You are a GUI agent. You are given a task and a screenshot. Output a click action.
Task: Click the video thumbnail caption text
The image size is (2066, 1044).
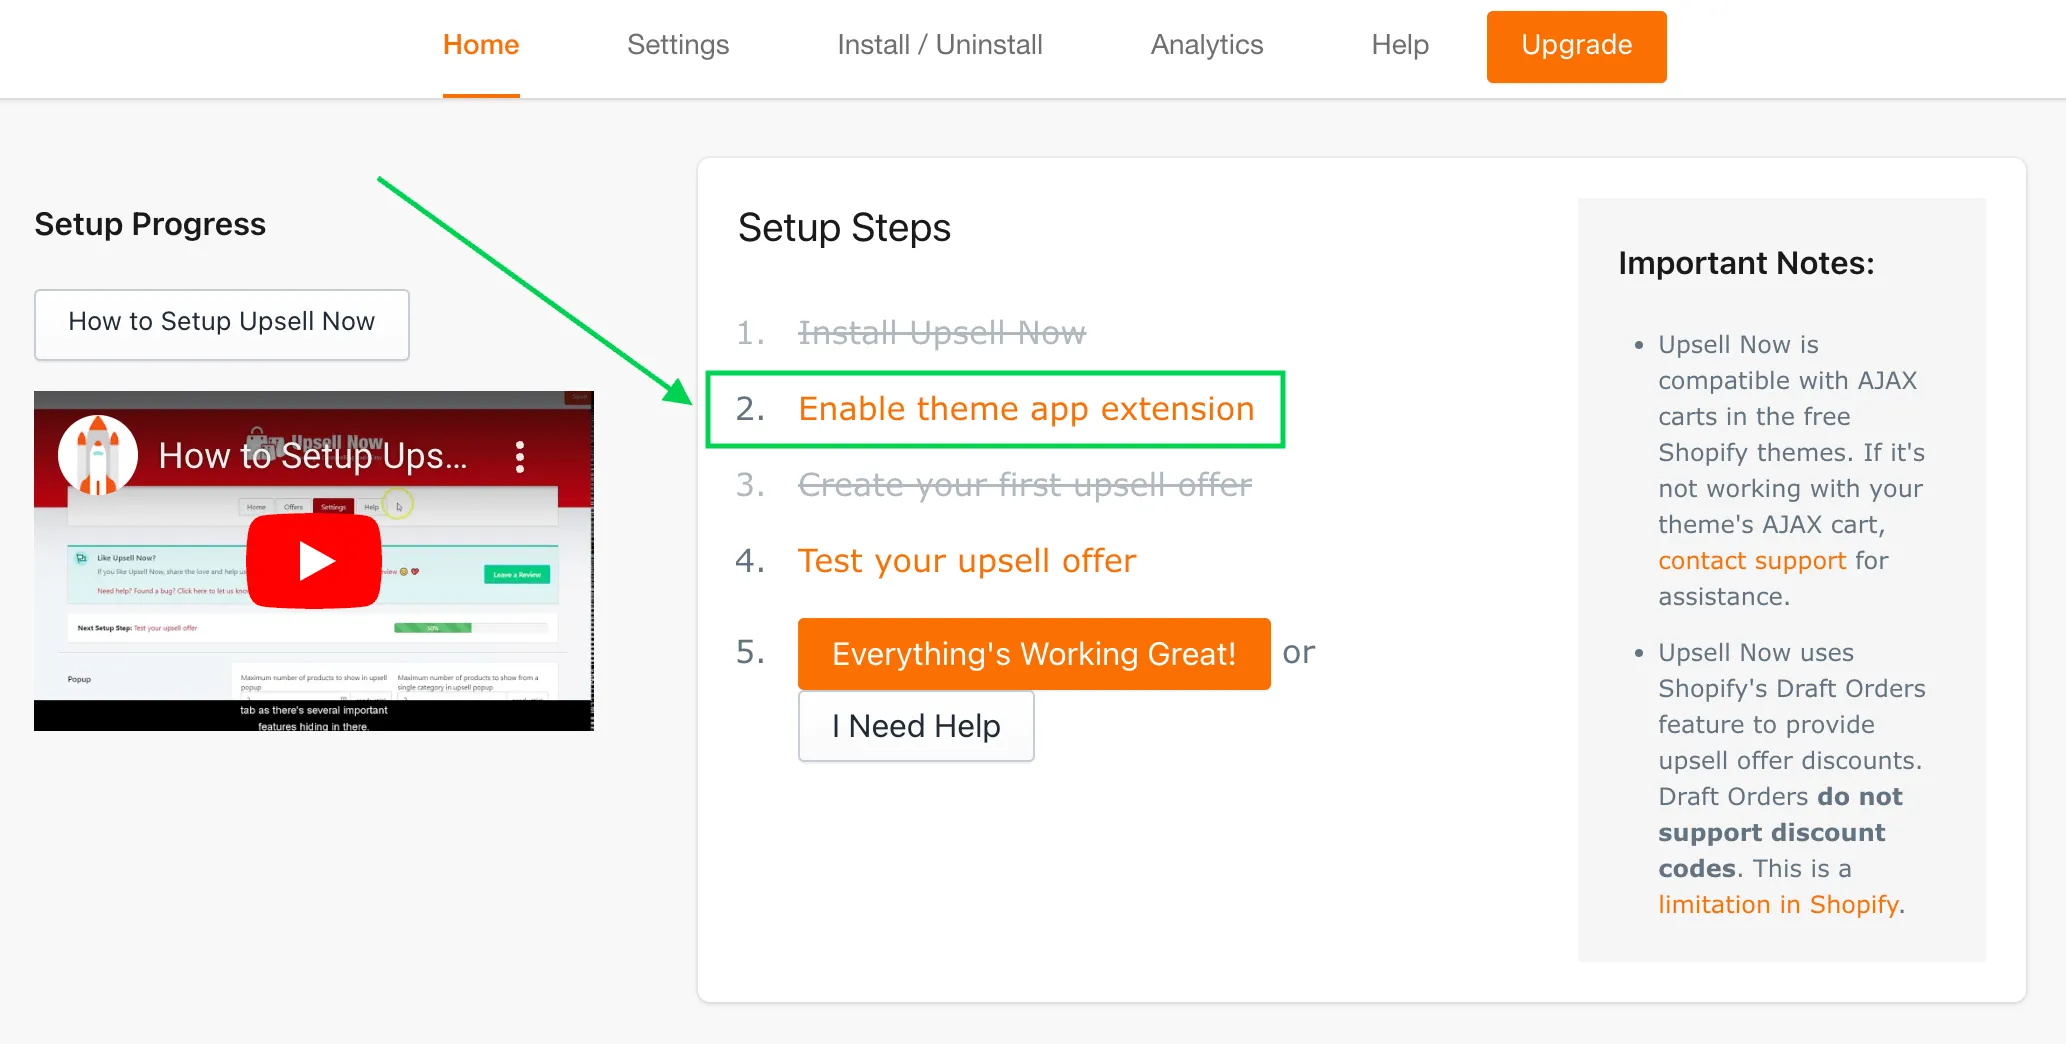click(314, 718)
